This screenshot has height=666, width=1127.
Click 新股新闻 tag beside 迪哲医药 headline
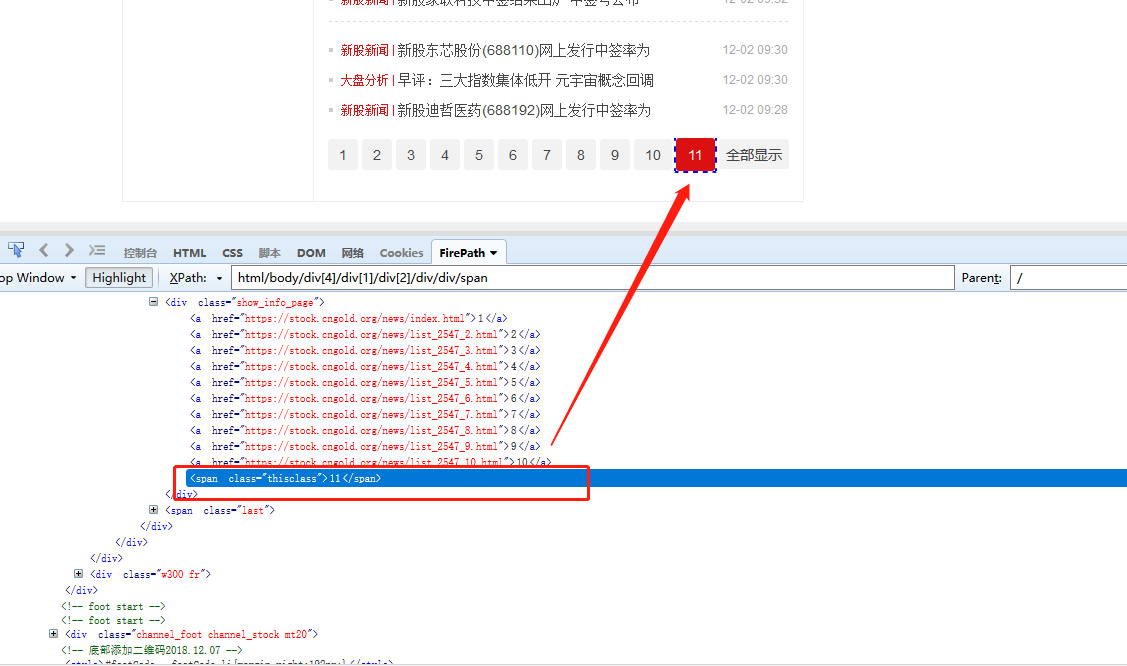364,111
